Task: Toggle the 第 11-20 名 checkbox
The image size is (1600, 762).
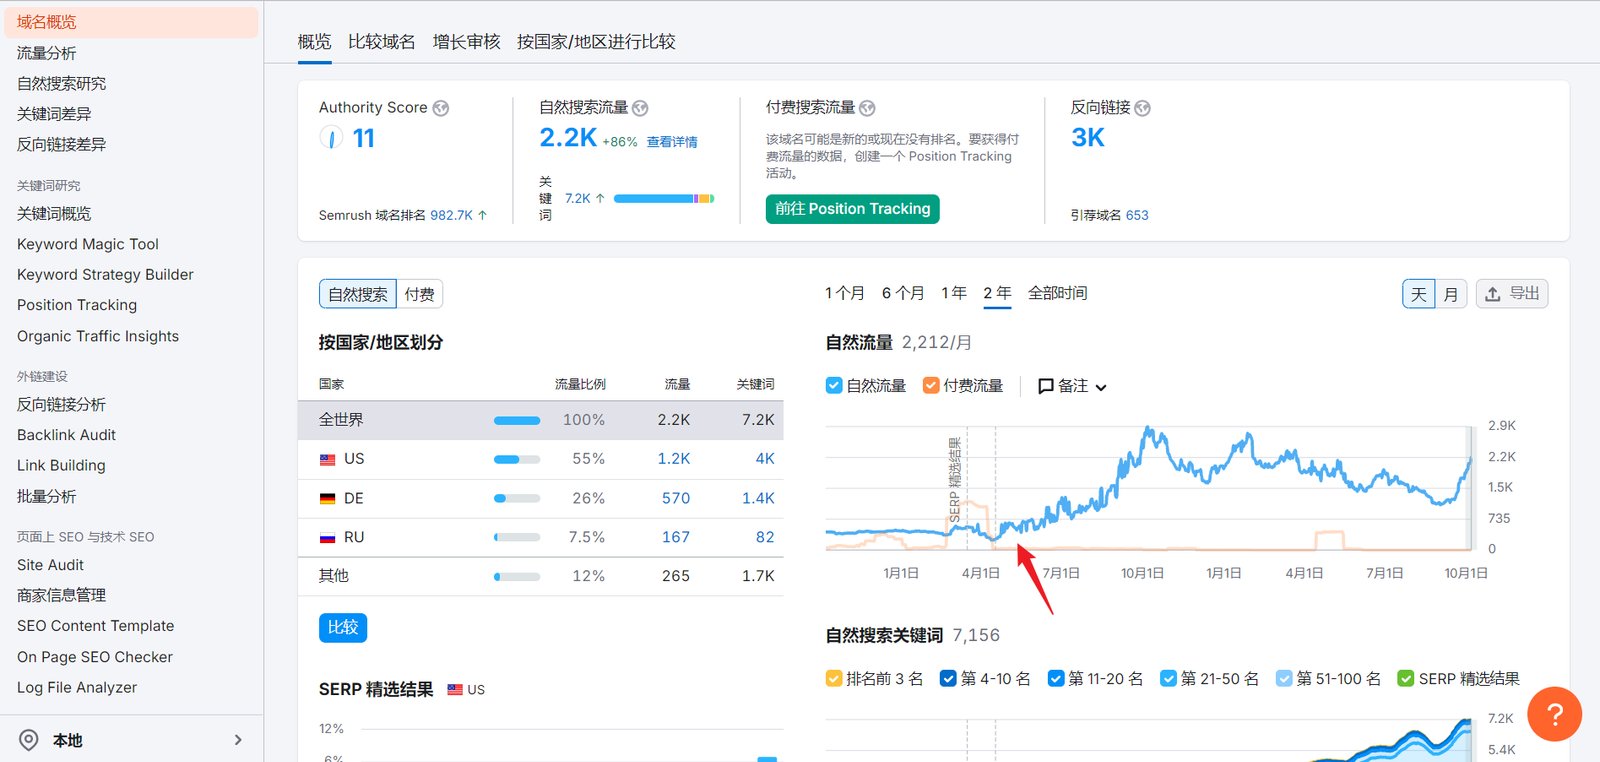Action: (1056, 678)
